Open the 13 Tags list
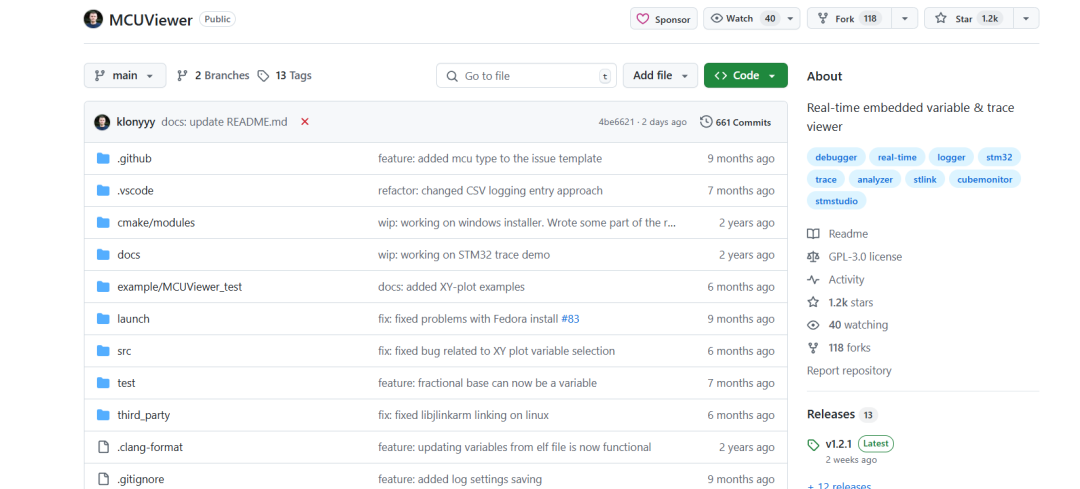Image resolution: width=1080 pixels, height=489 pixels. pos(285,75)
